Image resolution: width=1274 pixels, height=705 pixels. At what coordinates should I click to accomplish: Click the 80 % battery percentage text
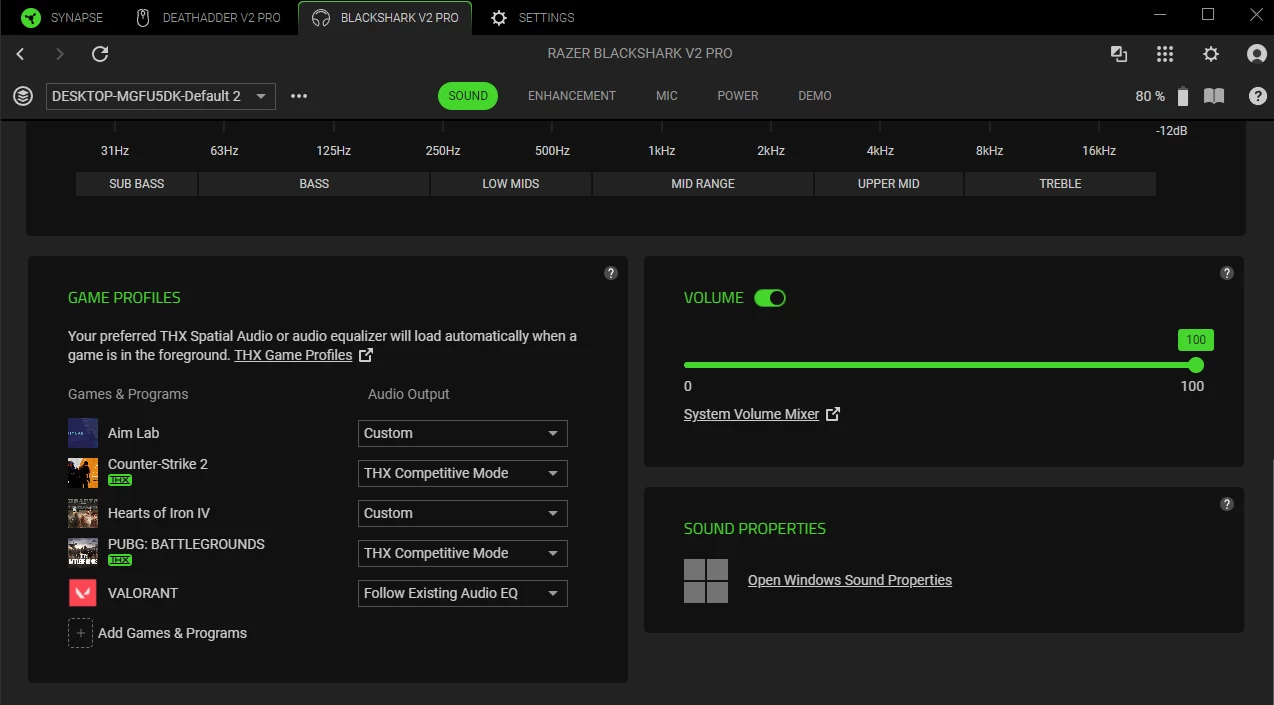pyautogui.click(x=1150, y=97)
